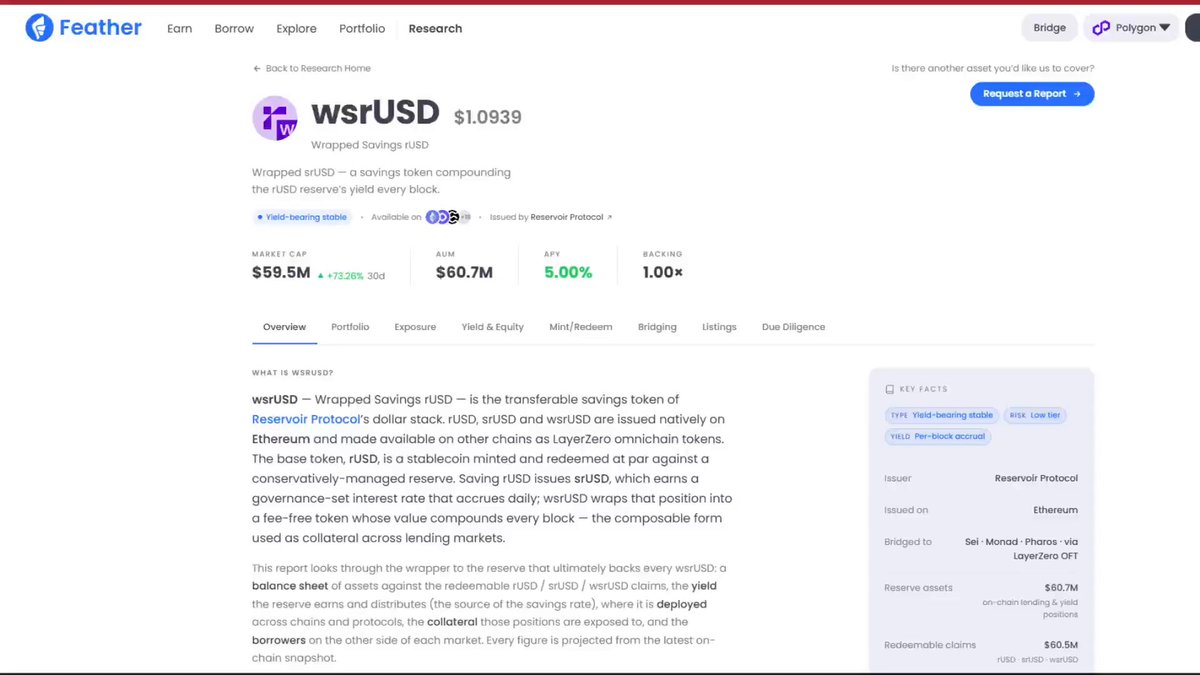Select the Bridging tab
Viewport: 1200px width, 675px height.
[657, 327]
